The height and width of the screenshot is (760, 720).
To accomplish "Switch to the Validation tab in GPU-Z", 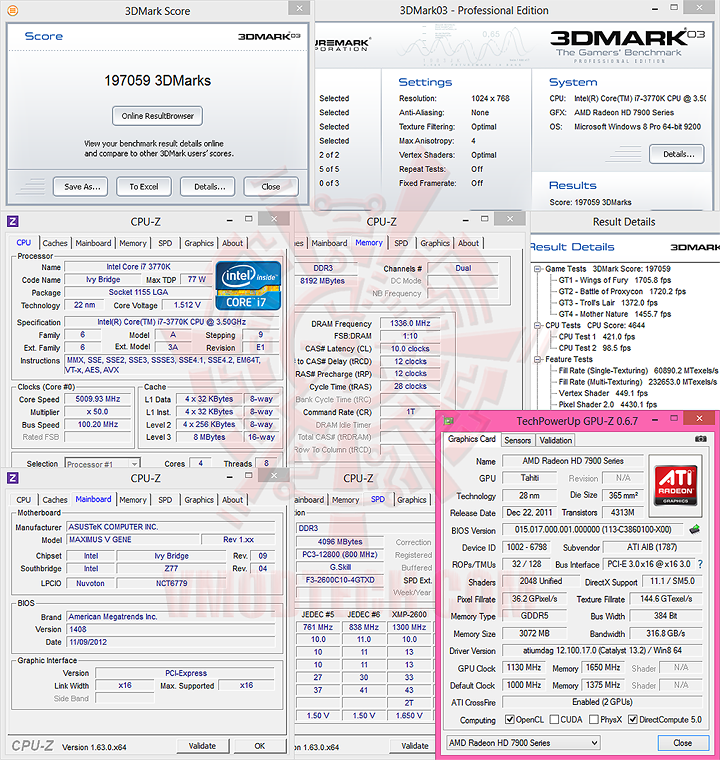I will click(x=555, y=440).
